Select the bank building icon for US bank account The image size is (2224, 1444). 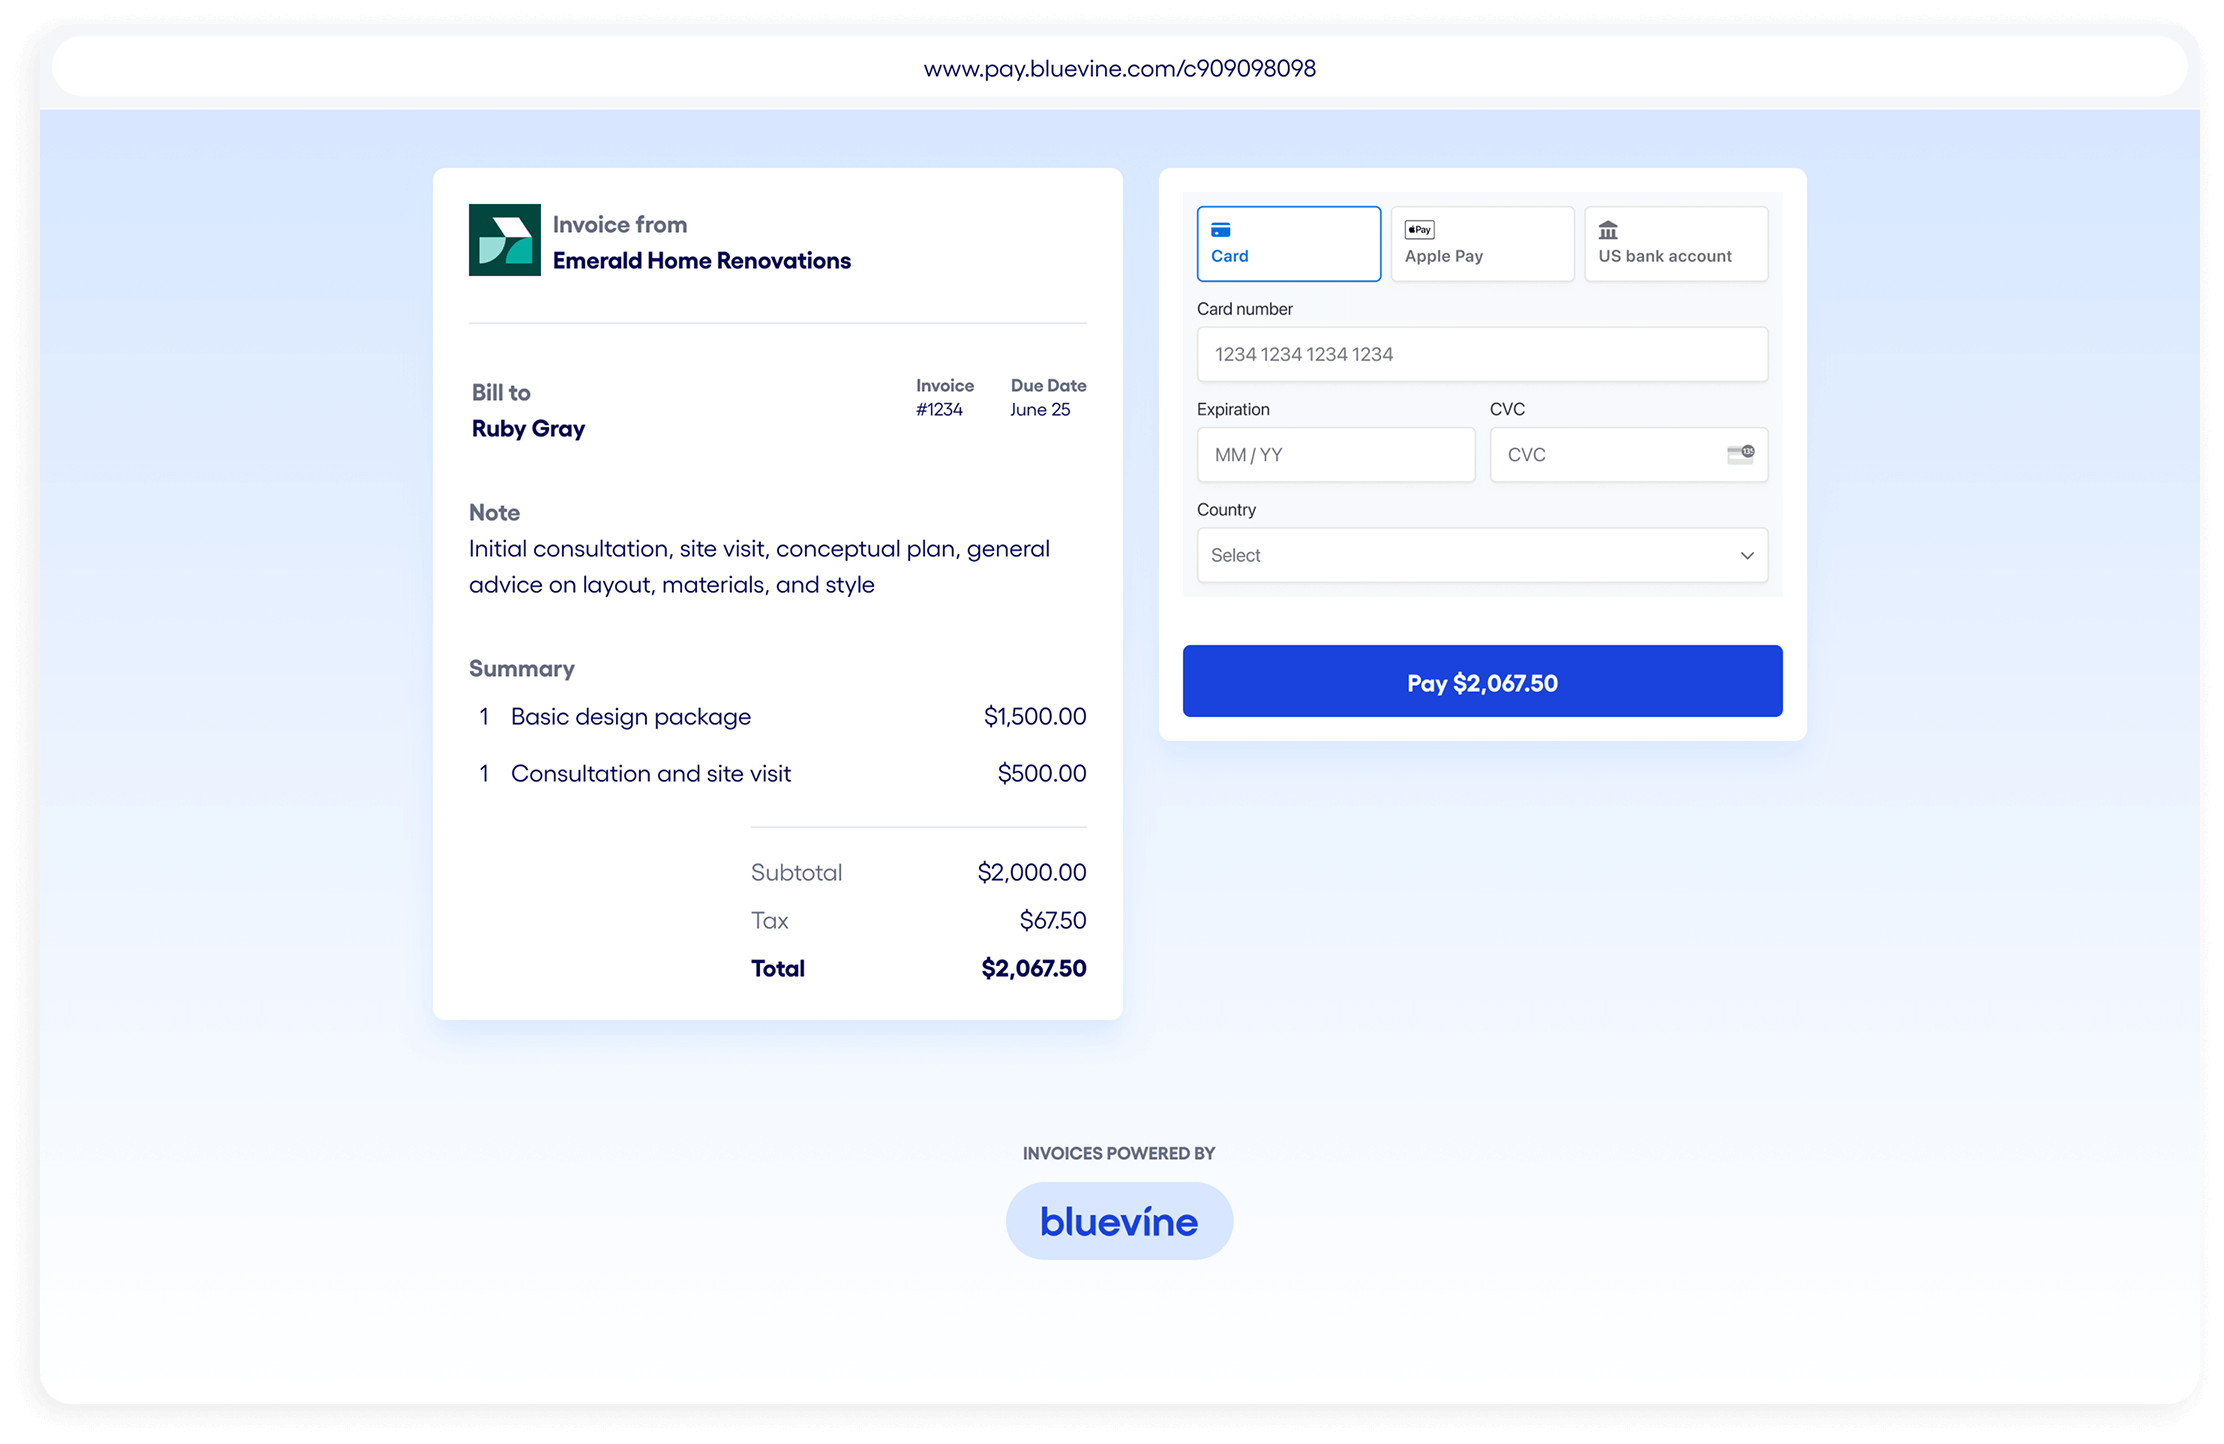(x=1610, y=228)
